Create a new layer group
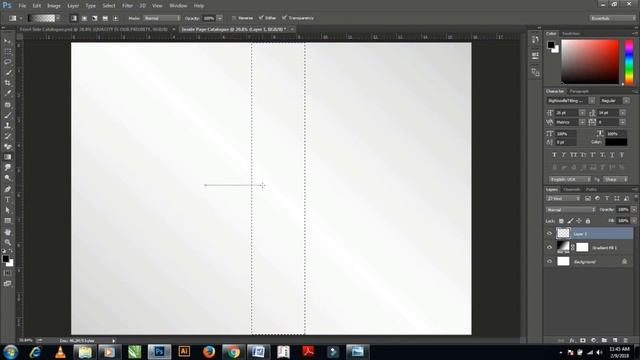The height and width of the screenshot is (360, 640). pyautogui.click(x=604, y=340)
